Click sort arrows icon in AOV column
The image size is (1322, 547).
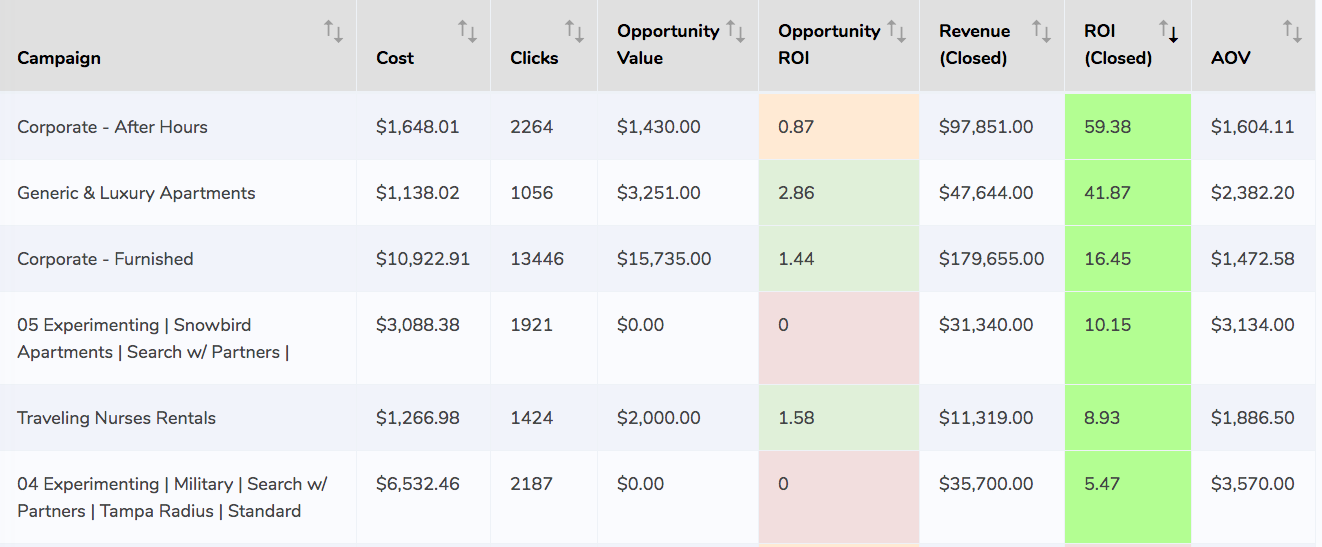[x=1293, y=32]
